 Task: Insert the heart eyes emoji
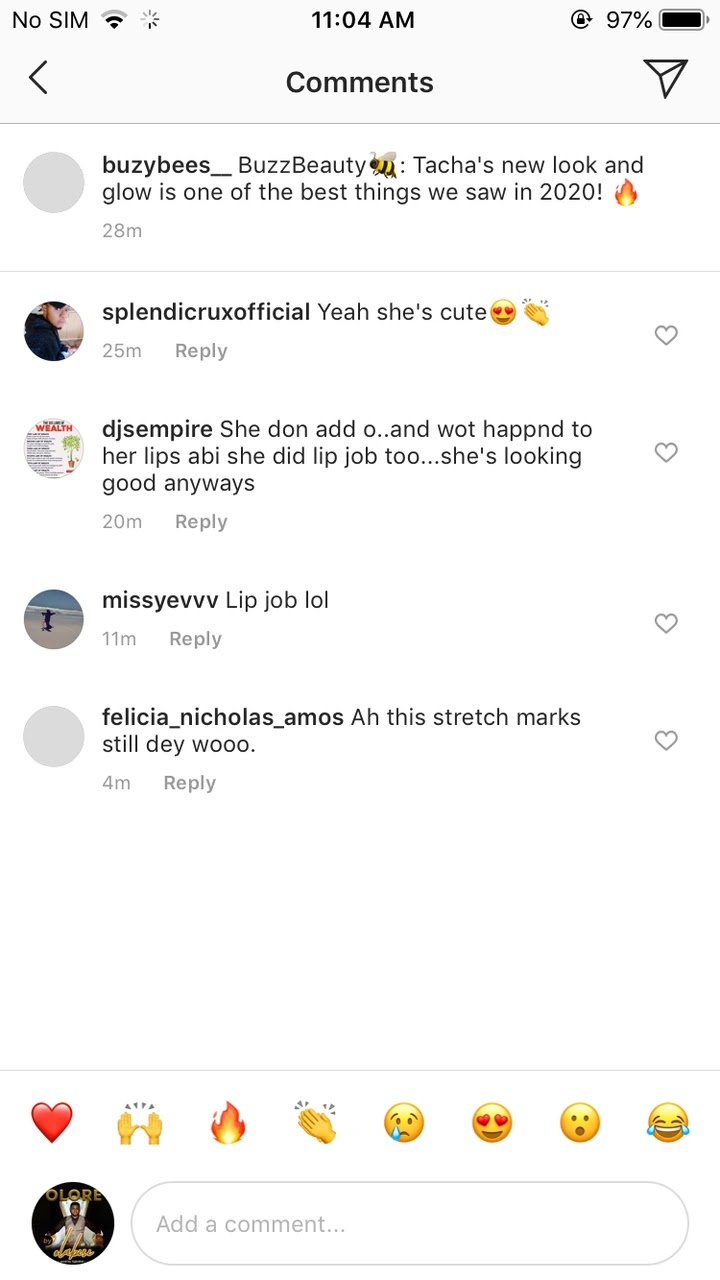pyautogui.click(x=492, y=1123)
